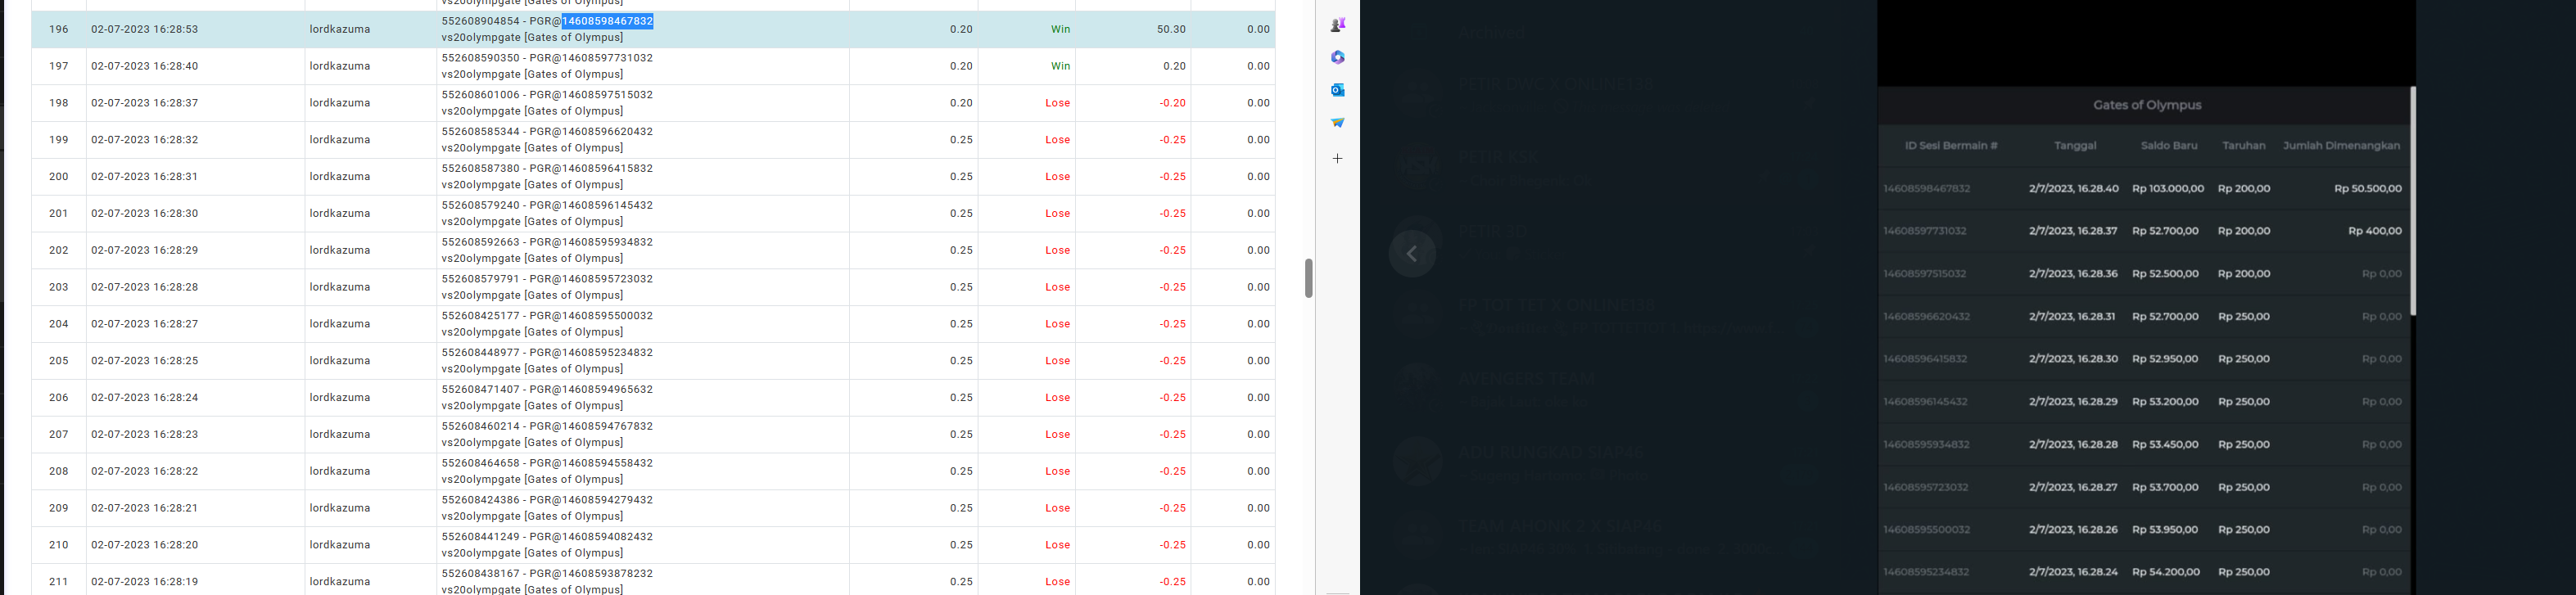Image resolution: width=2576 pixels, height=595 pixels.
Task: Click the highlighted ID 14608598467832 in row 196
Action: tap(607, 21)
